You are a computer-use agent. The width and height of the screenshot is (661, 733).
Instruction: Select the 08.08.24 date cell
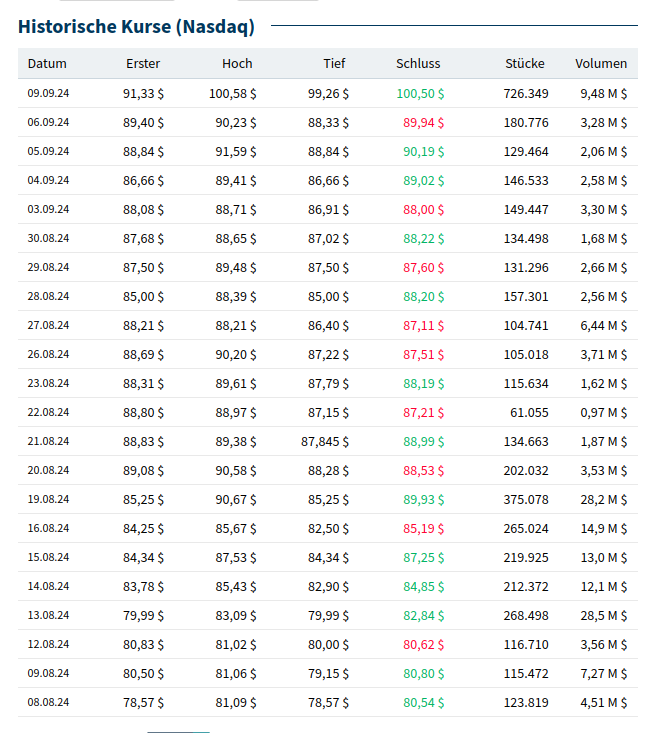pos(48,702)
